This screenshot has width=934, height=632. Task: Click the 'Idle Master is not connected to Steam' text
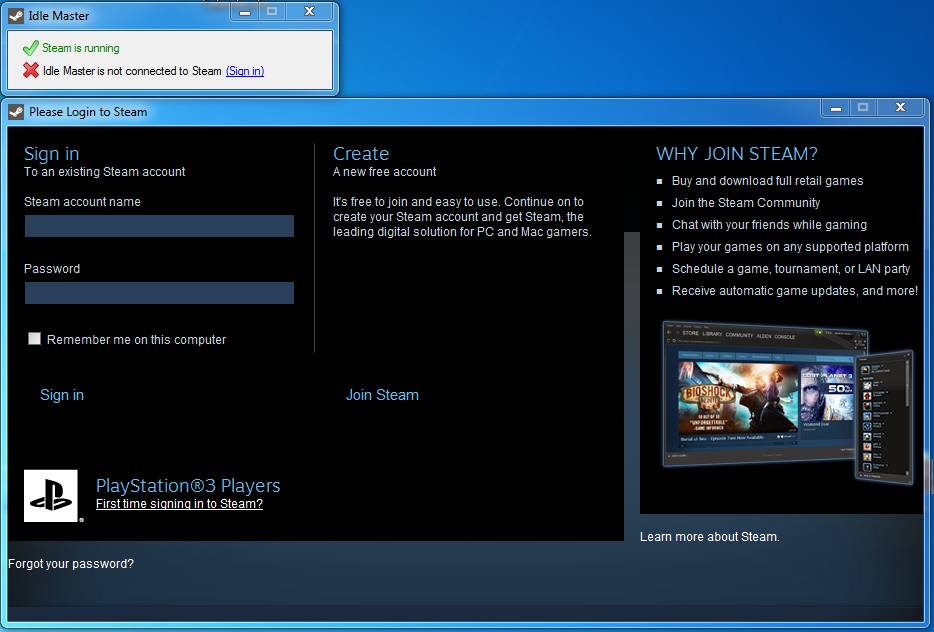tap(132, 71)
